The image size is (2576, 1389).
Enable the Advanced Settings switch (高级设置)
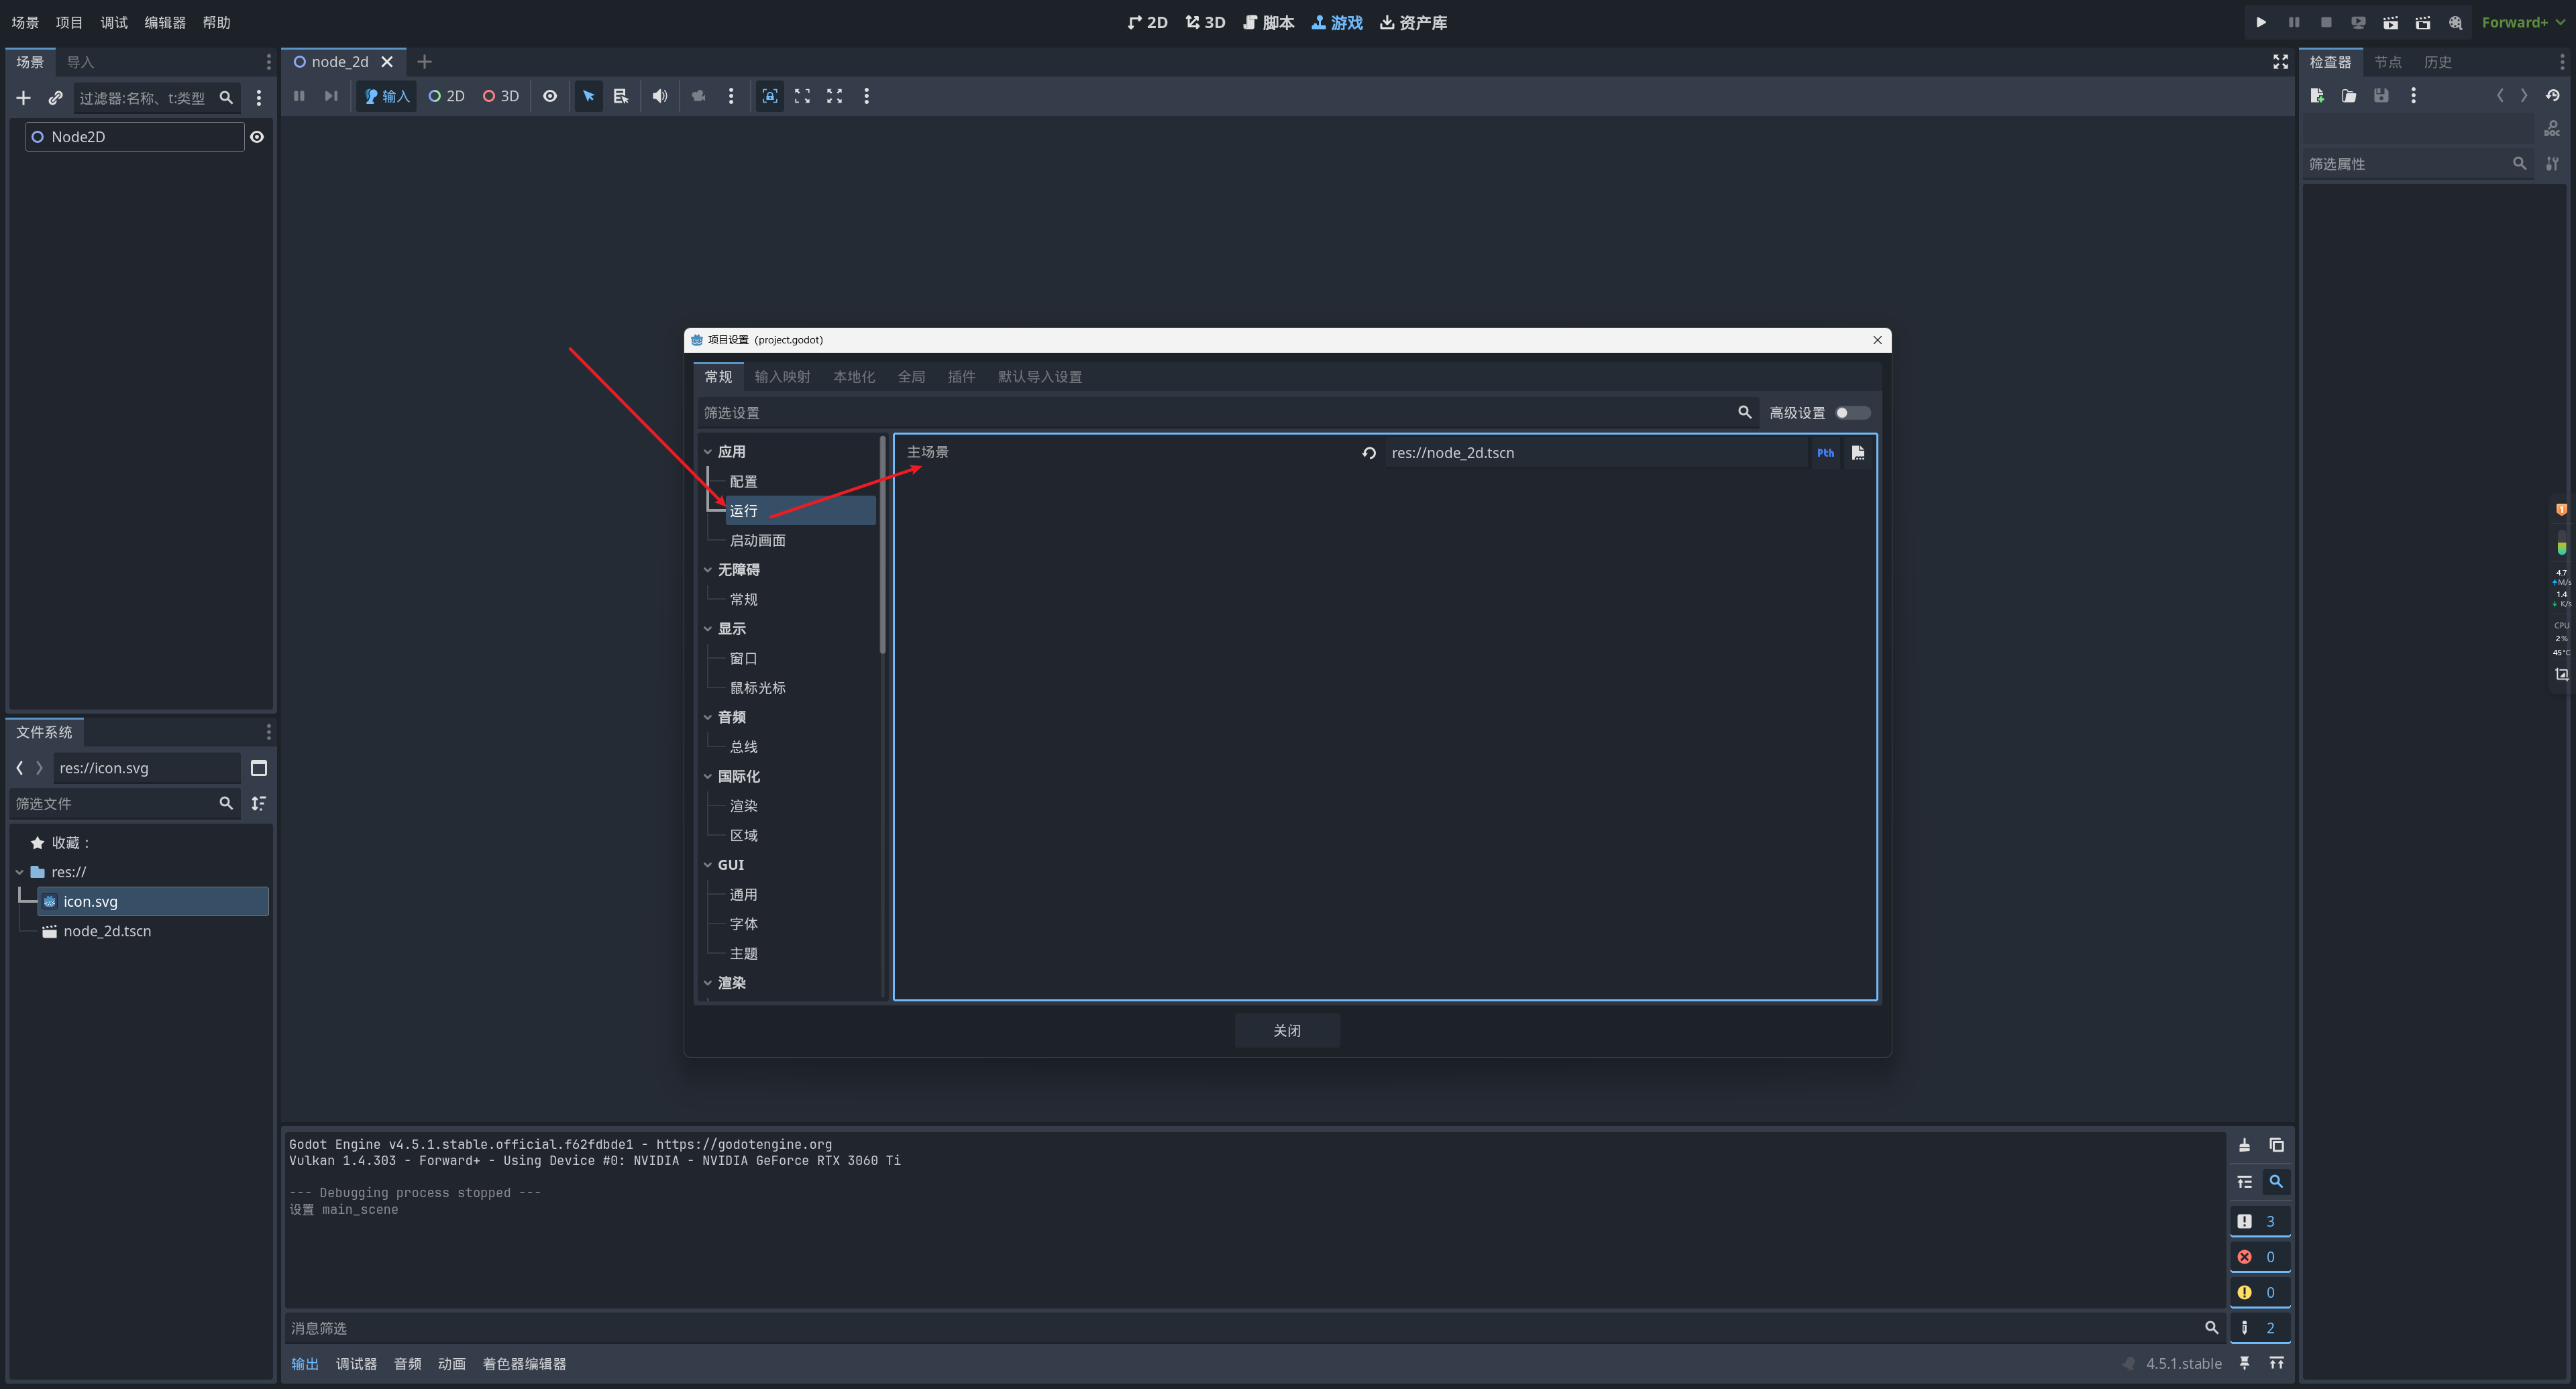pyautogui.click(x=1852, y=413)
